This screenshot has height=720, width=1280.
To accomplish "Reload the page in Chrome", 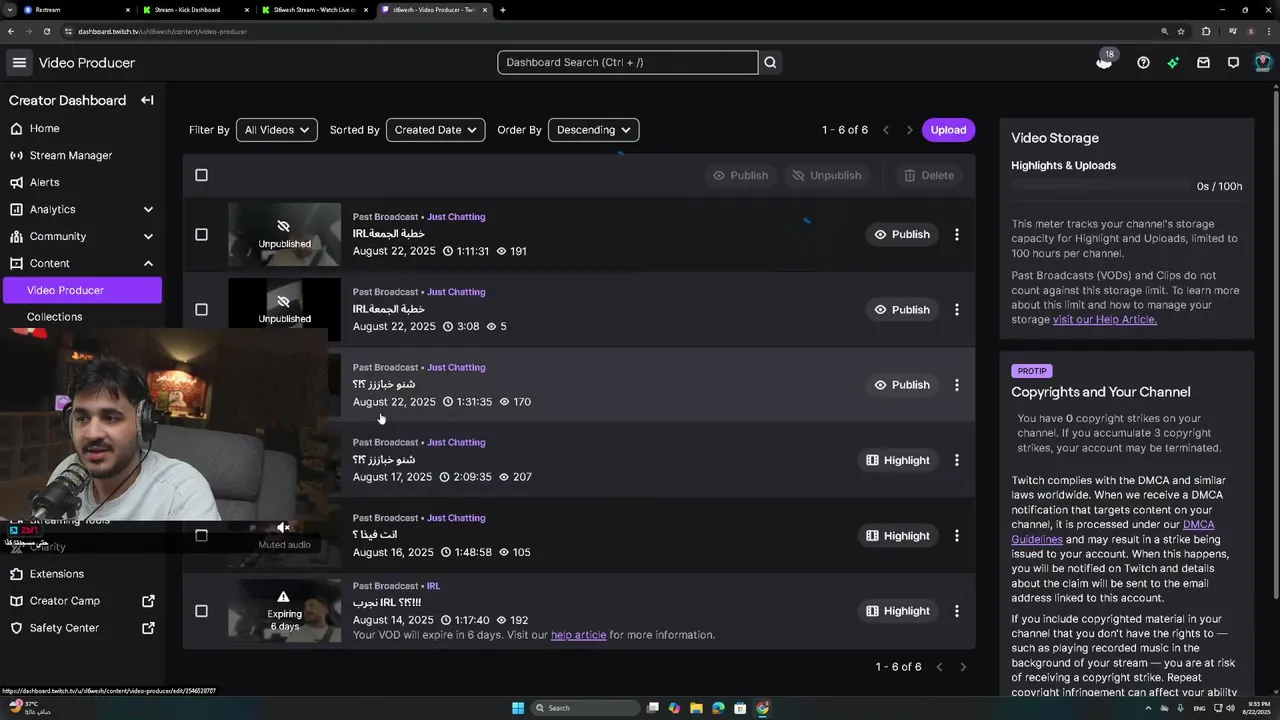I will (46, 31).
